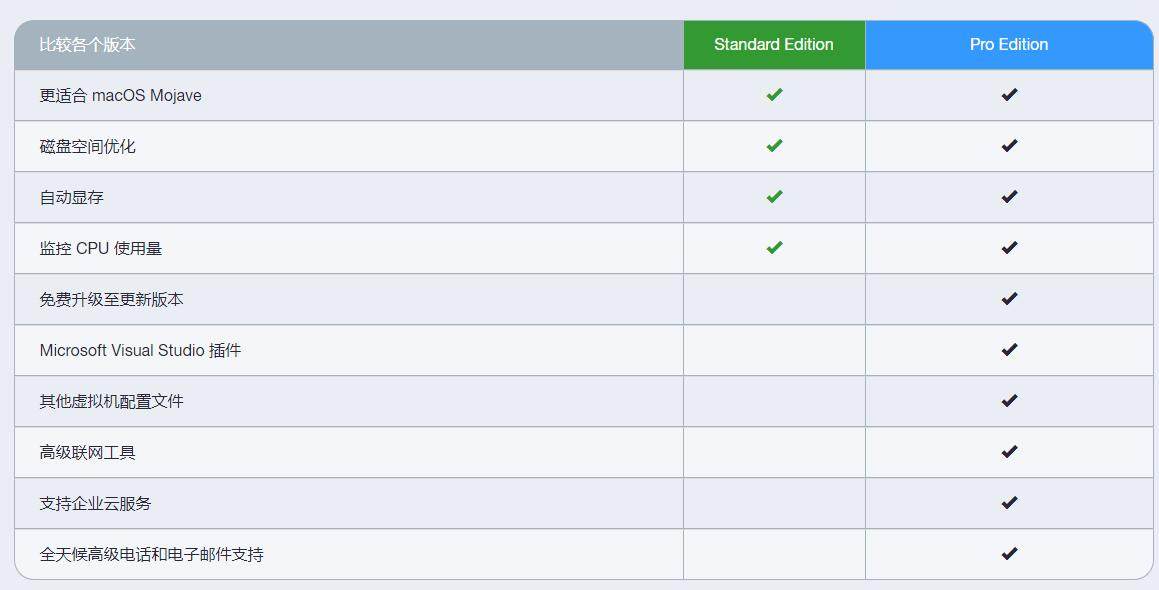1159x590 pixels.
Task: Select the Pro Edition column header
Action: click(x=1009, y=45)
